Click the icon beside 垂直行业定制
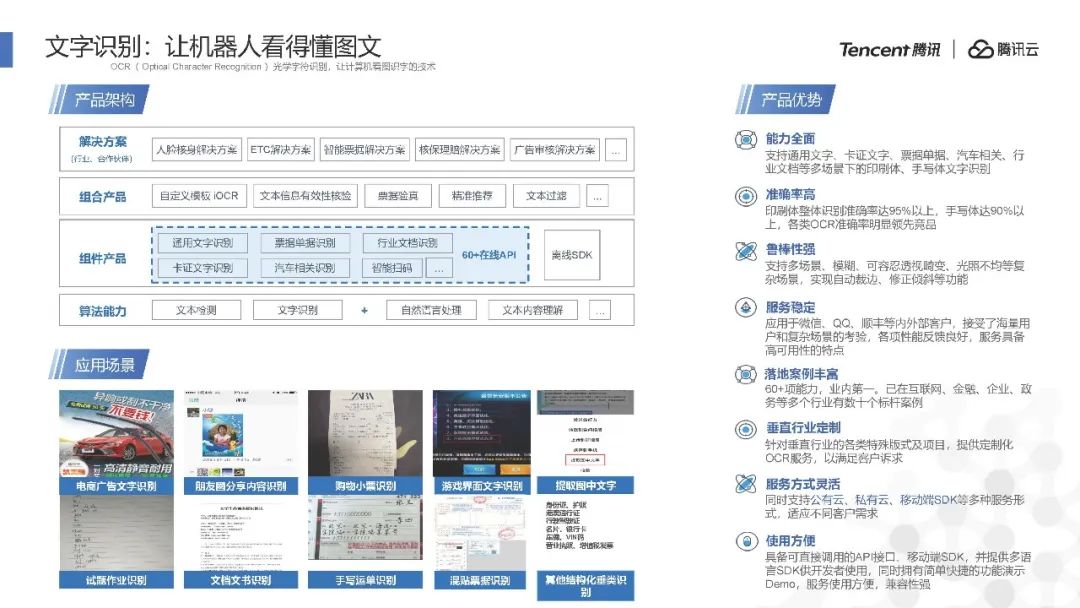1080x608 pixels. pos(745,430)
